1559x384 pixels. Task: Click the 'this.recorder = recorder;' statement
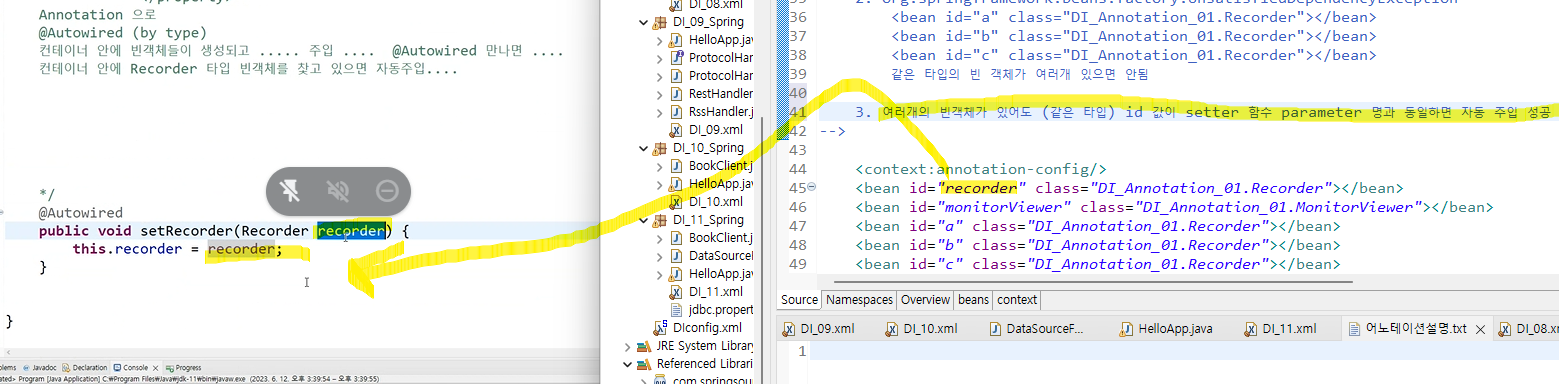[177, 249]
